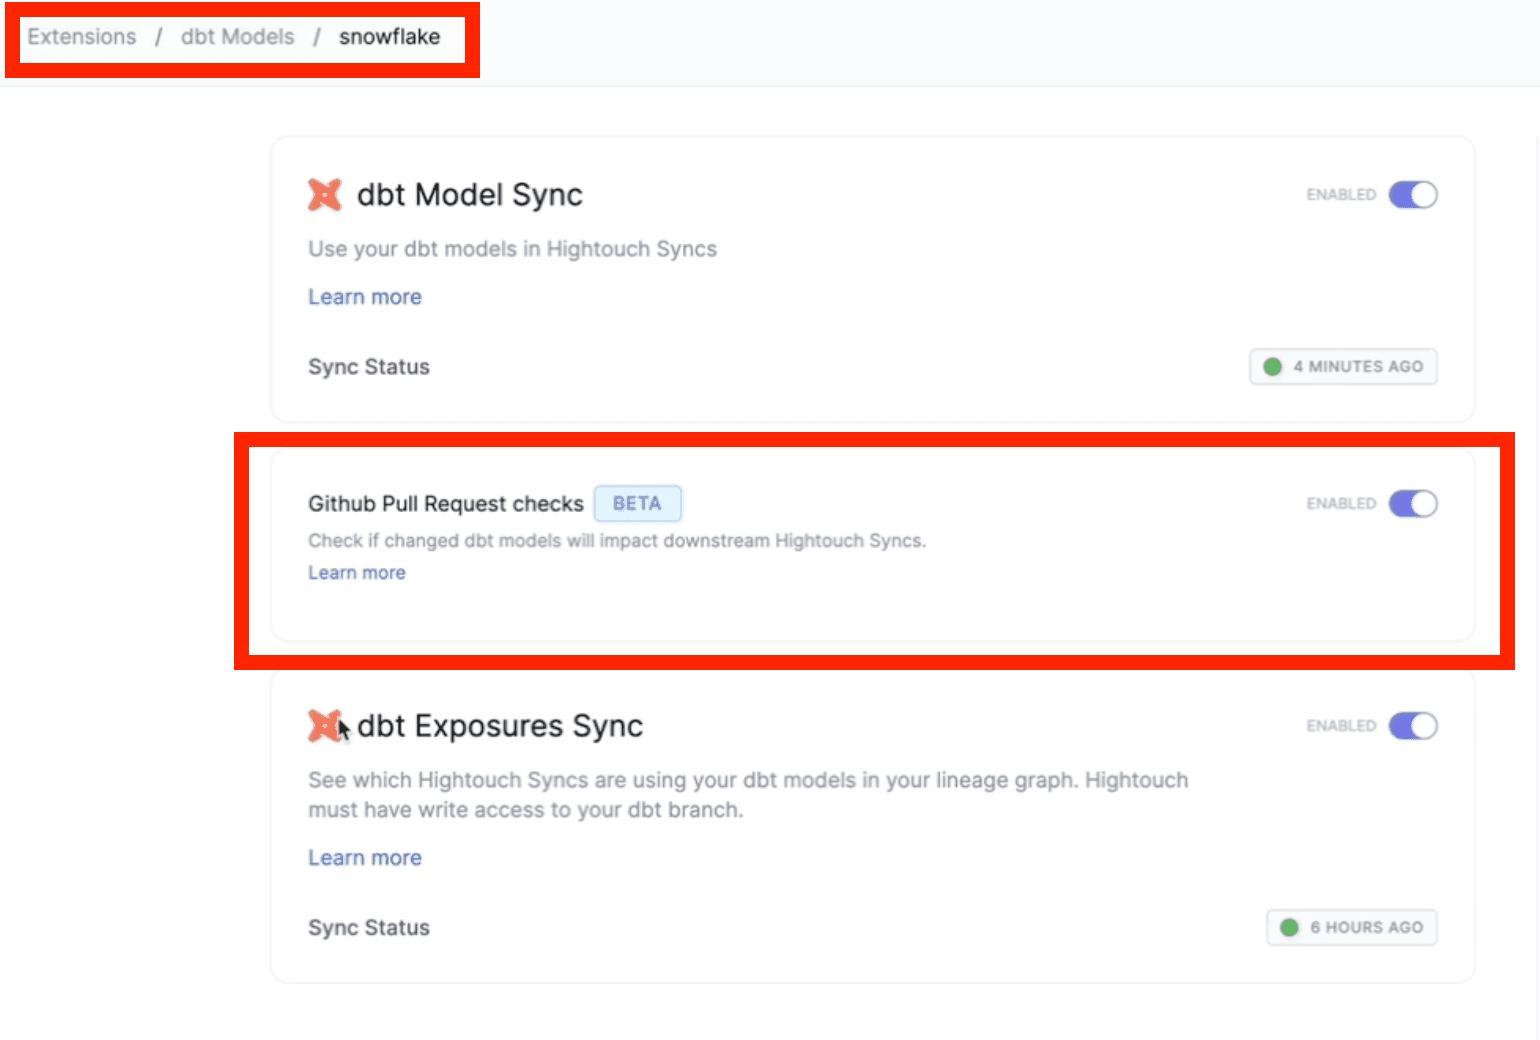The height and width of the screenshot is (1040, 1540).
Task: Go to Extensions in the breadcrumb
Action: tap(82, 37)
